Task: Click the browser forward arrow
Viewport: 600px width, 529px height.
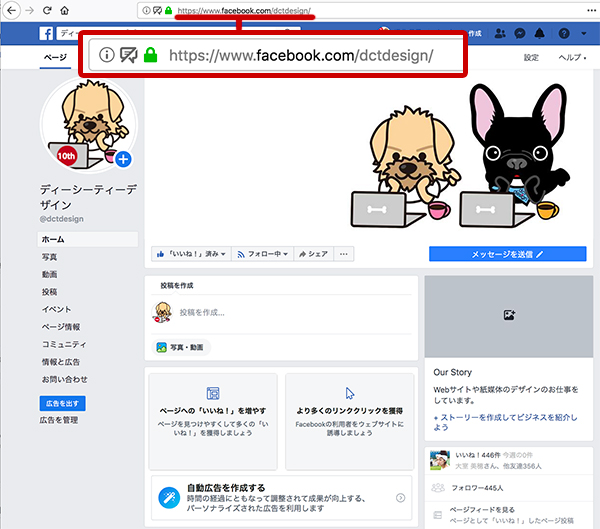Action: 29,10
